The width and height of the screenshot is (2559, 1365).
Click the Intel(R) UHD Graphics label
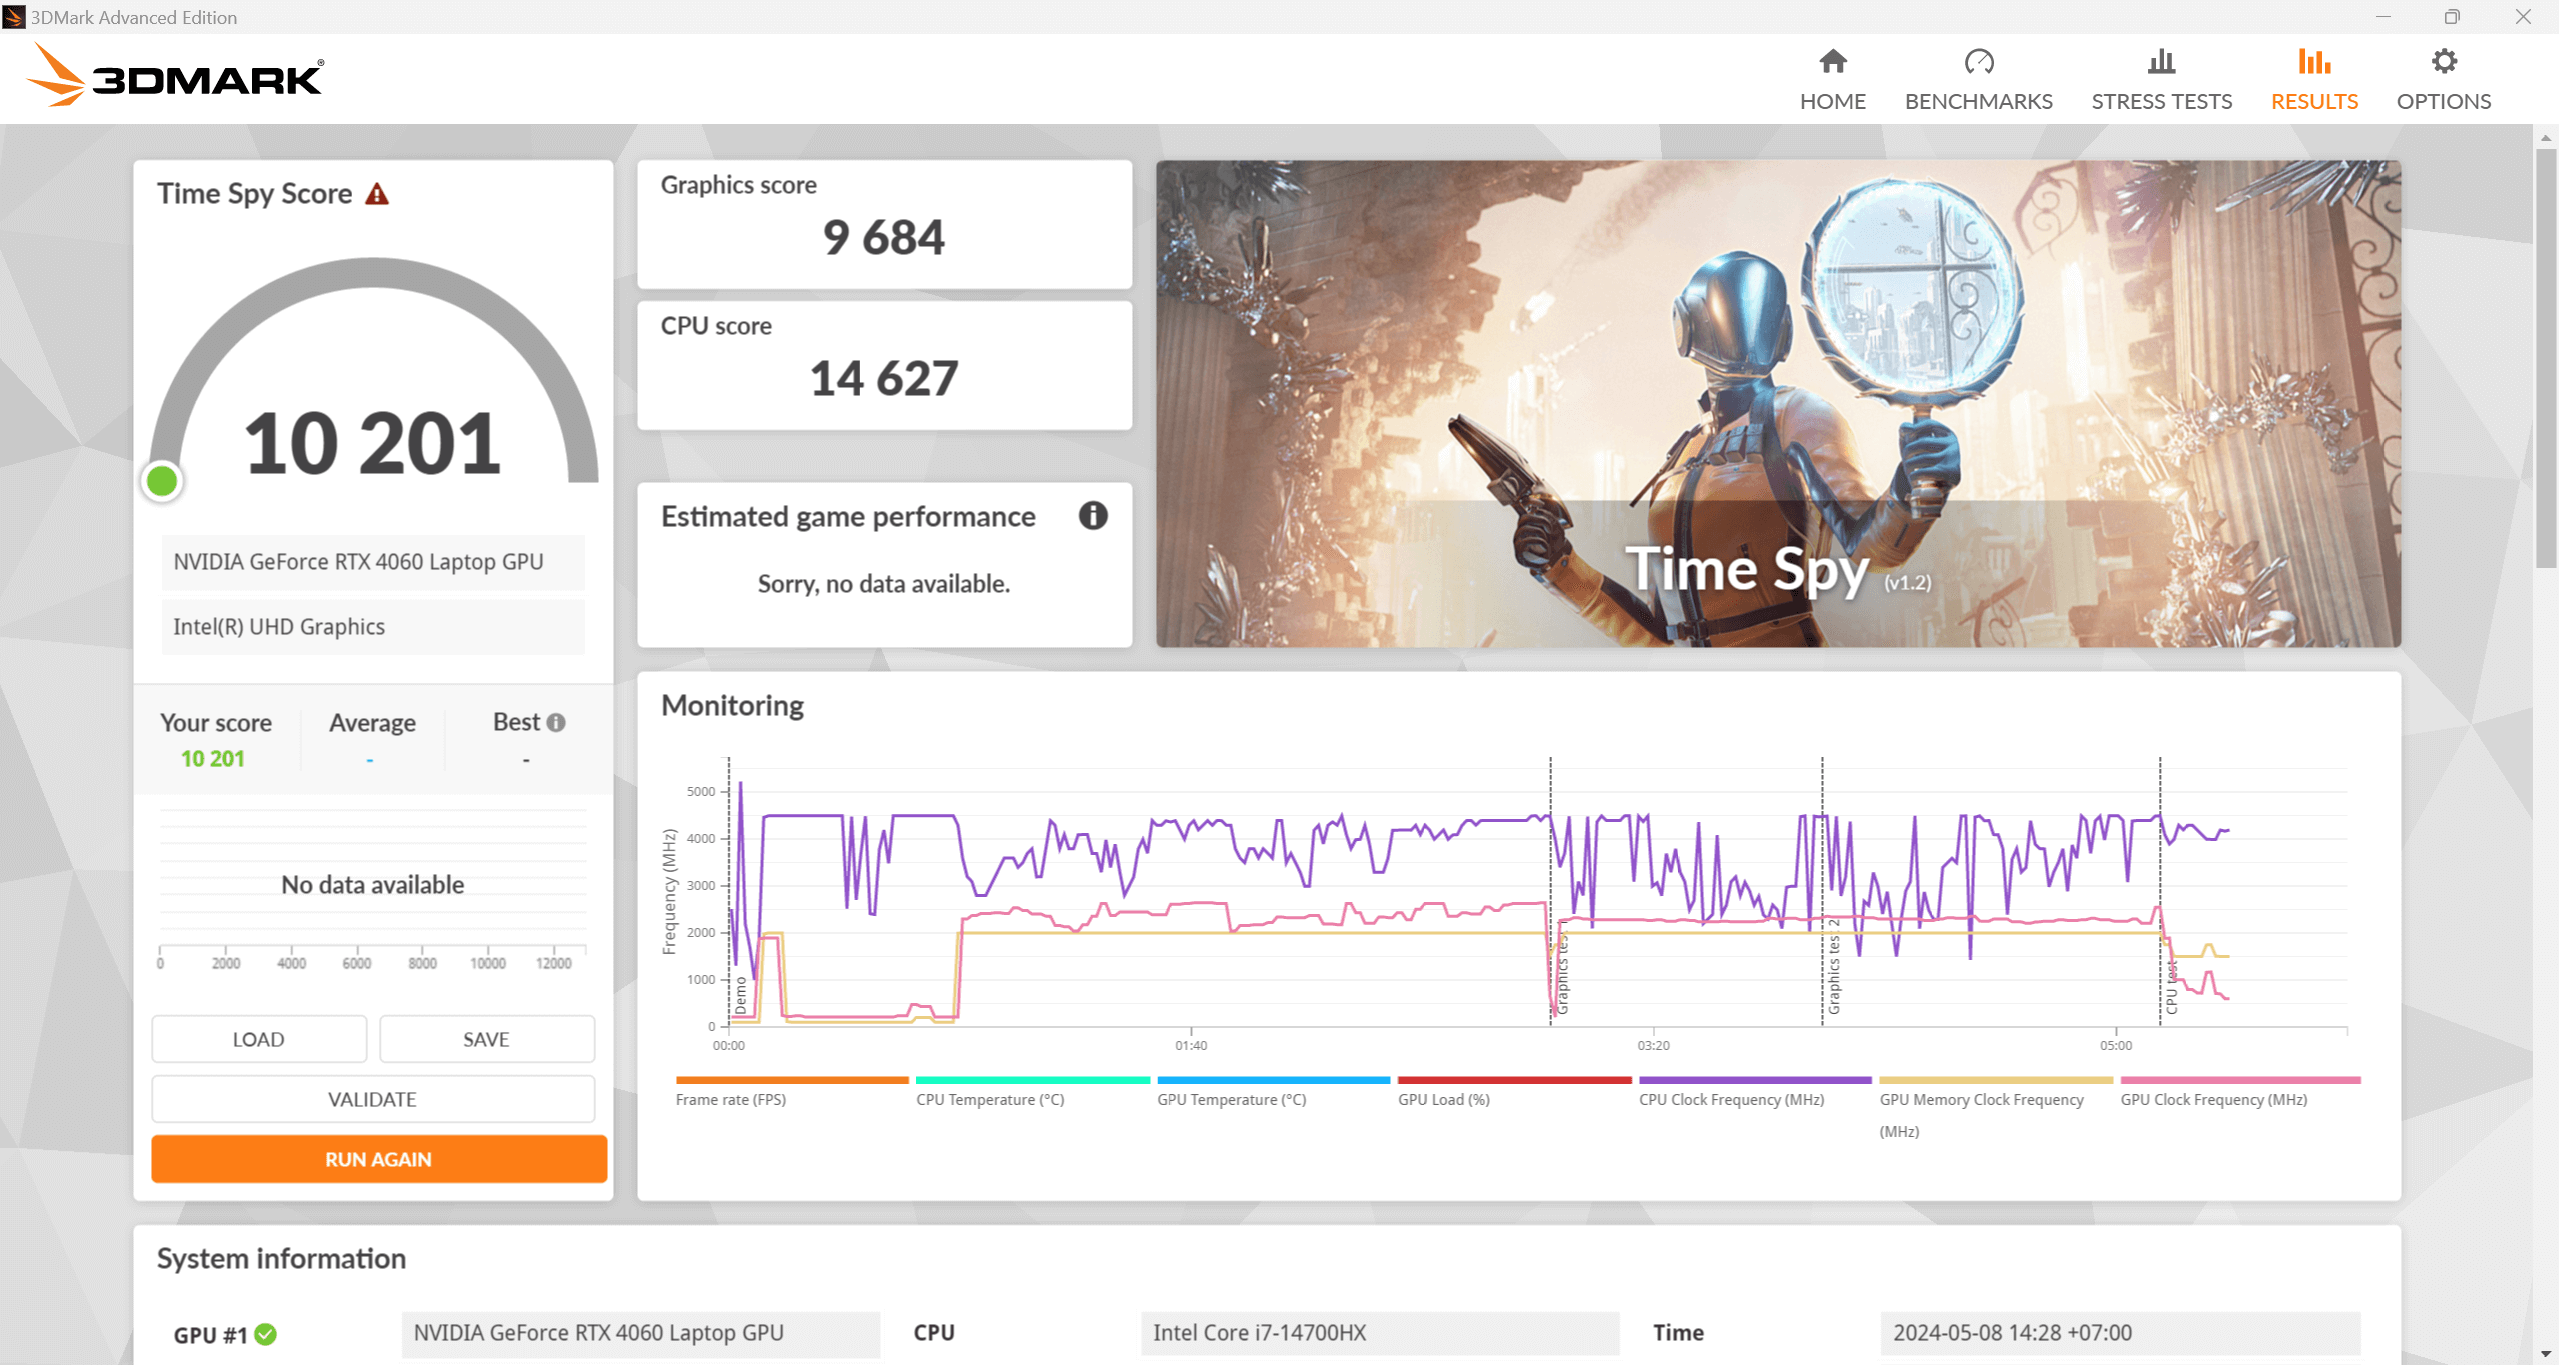tap(373, 627)
